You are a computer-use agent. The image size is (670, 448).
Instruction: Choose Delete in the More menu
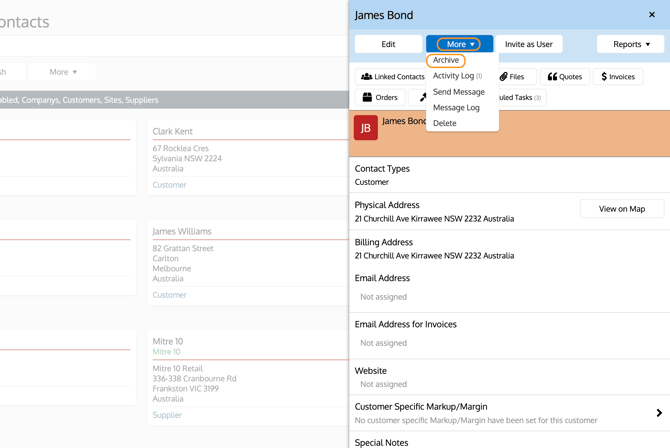coord(445,124)
